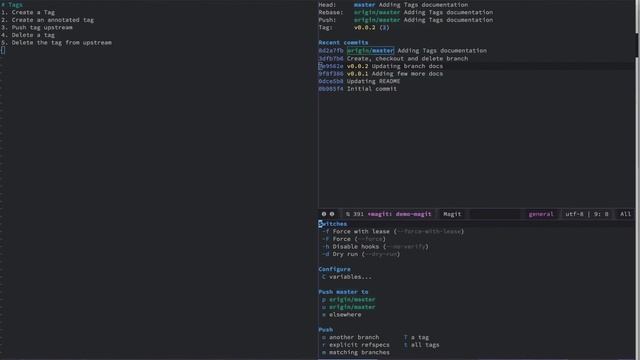Select push matching branches
This screenshot has width=640, height=360.
click(356, 352)
